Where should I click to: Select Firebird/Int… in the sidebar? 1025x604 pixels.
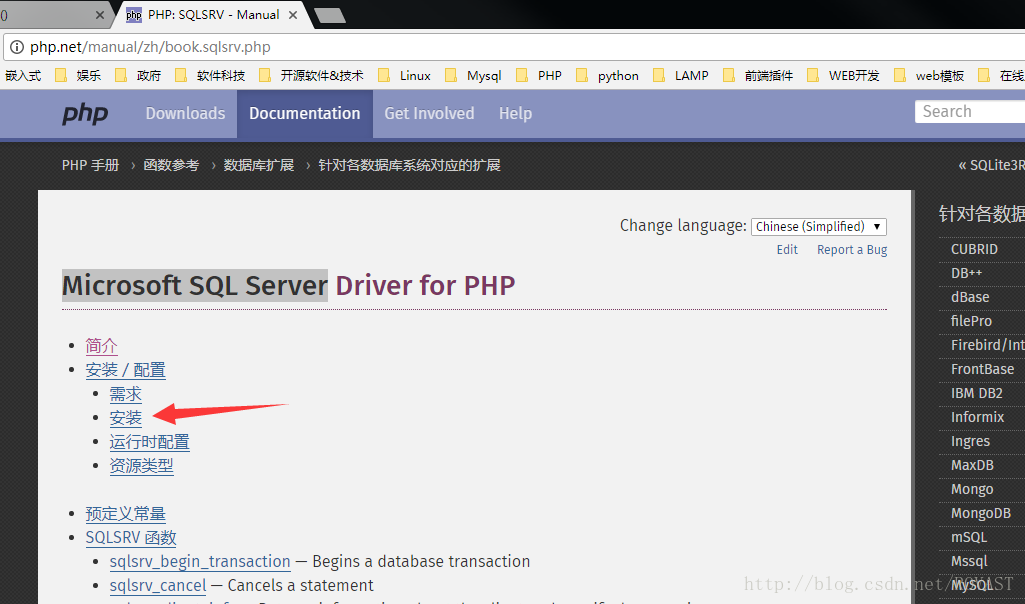coord(988,345)
